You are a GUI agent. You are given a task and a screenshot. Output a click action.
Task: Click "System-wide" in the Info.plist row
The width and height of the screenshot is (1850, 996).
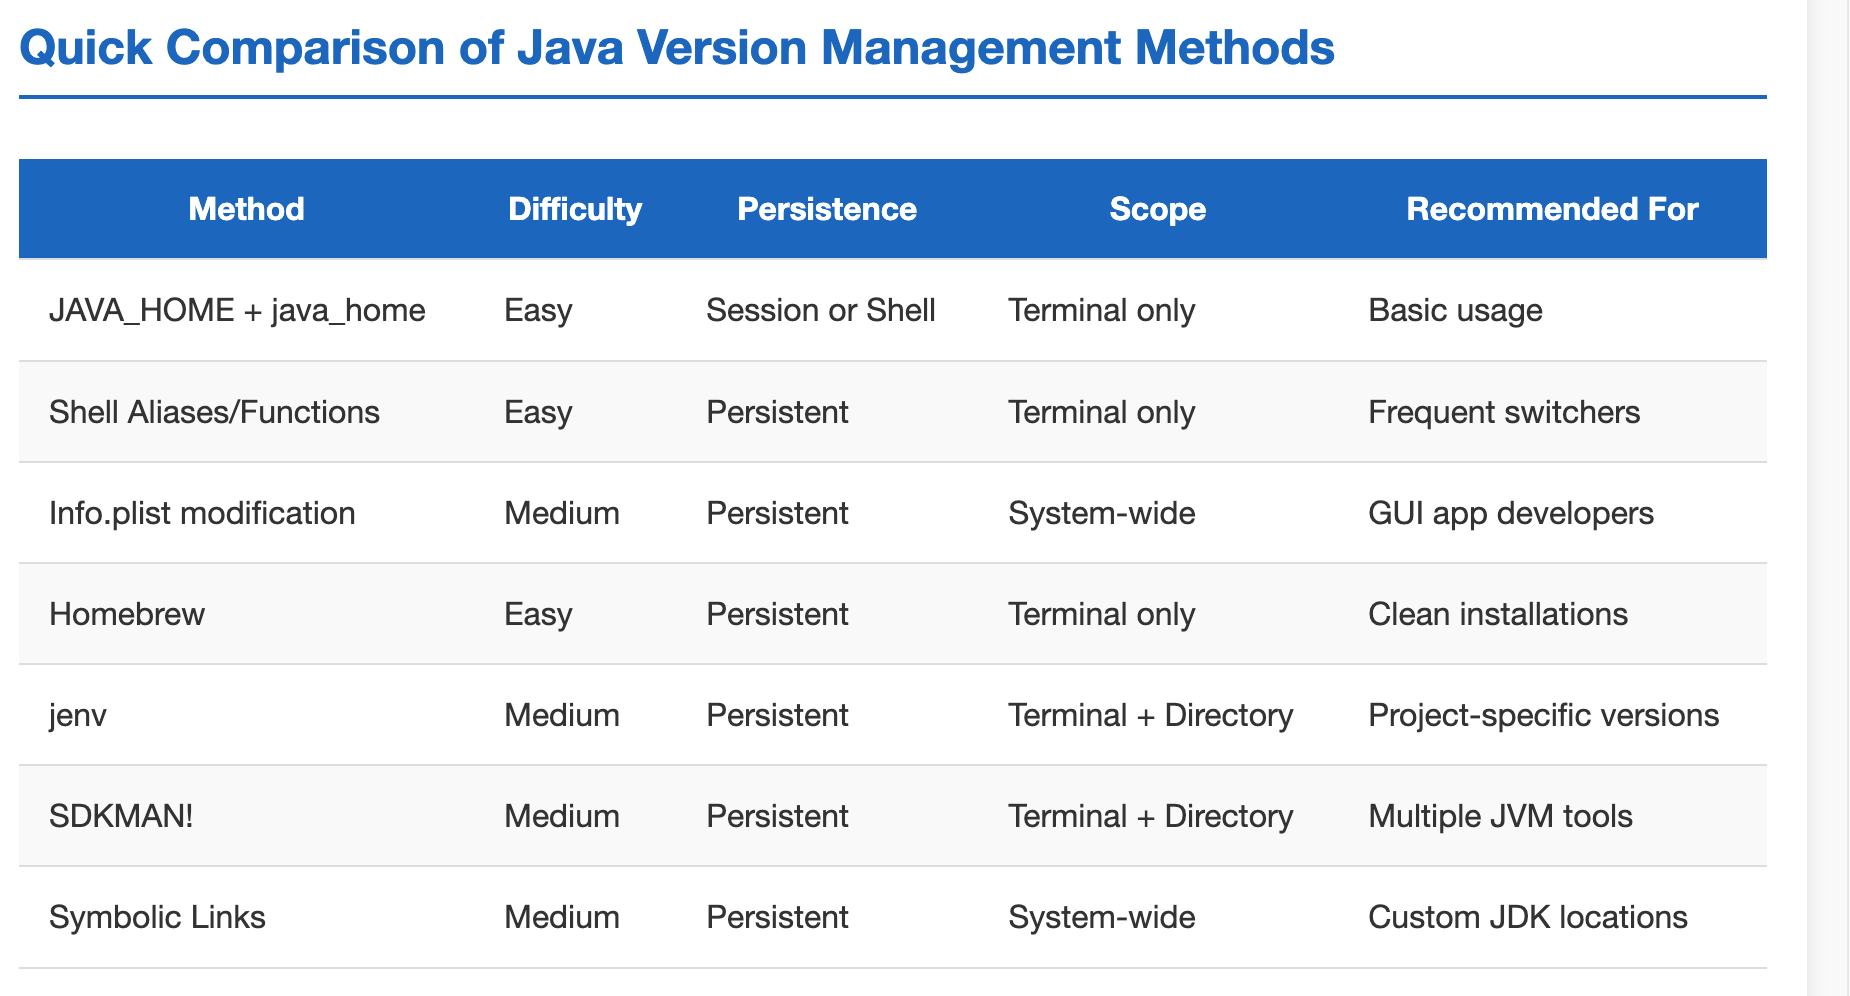(x=1101, y=513)
